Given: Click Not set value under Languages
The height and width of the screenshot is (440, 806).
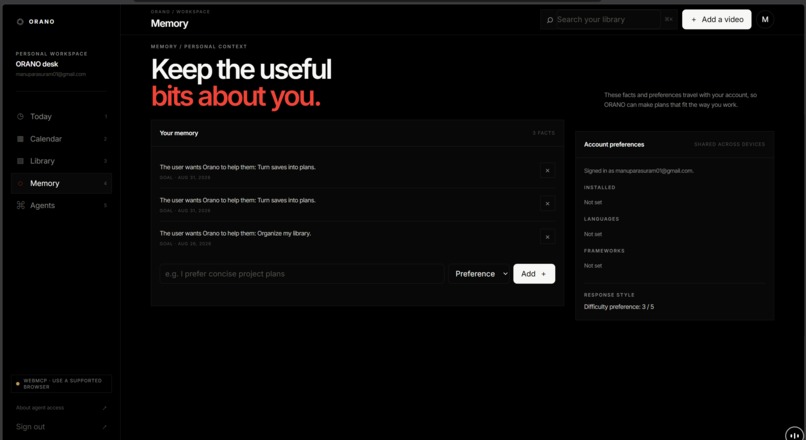Looking at the screenshot, I should pyautogui.click(x=593, y=234).
